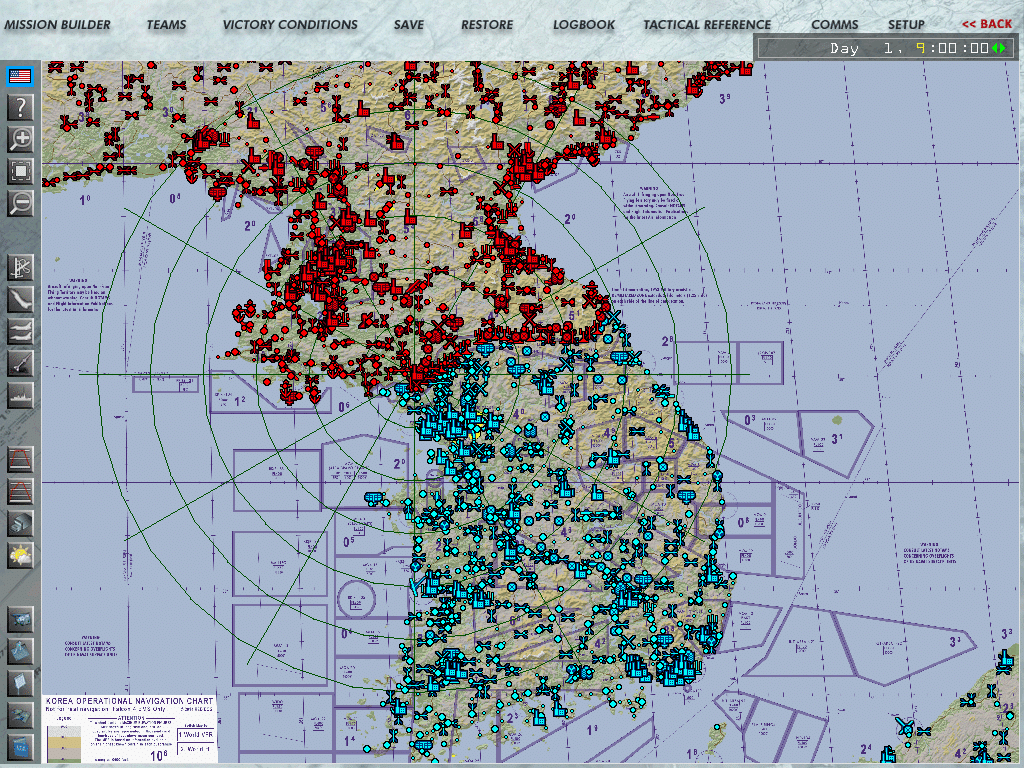Select the lower red flight-profile graph icon
Image resolution: width=1024 pixels, height=768 pixels.
click(20, 491)
